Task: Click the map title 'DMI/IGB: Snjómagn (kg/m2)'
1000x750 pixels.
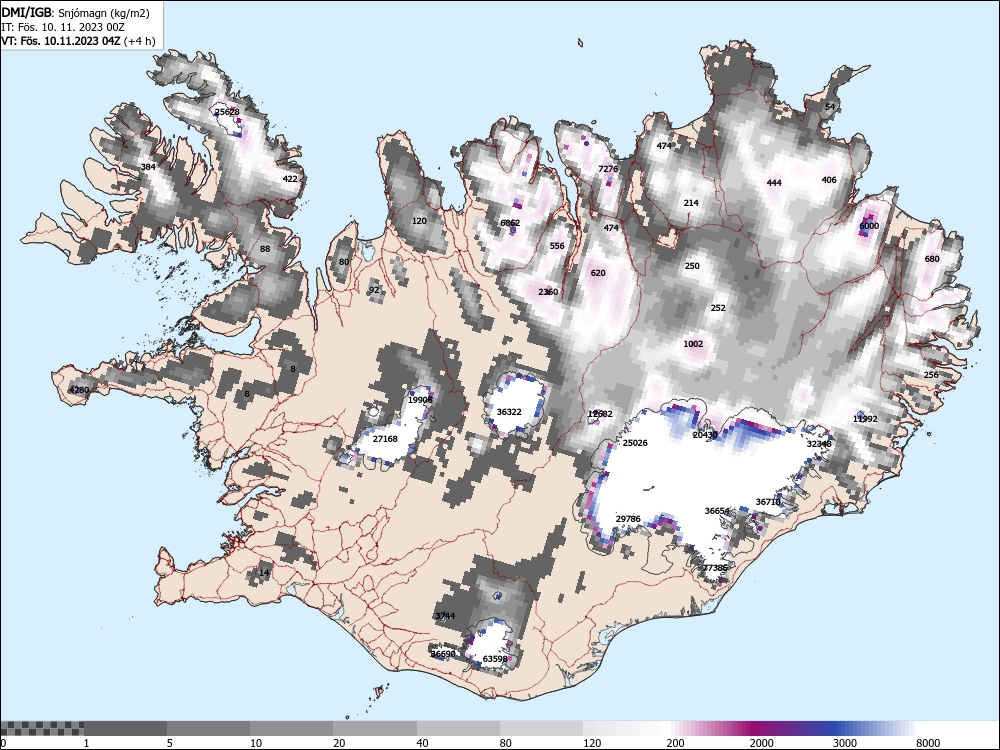Action: tap(75, 13)
